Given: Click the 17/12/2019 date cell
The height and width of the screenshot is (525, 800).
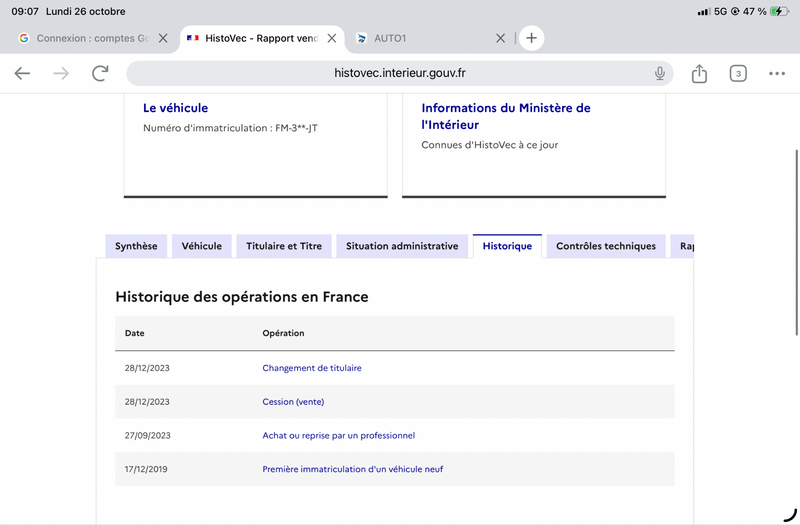Looking at the screenshot, I should [146, 469].
